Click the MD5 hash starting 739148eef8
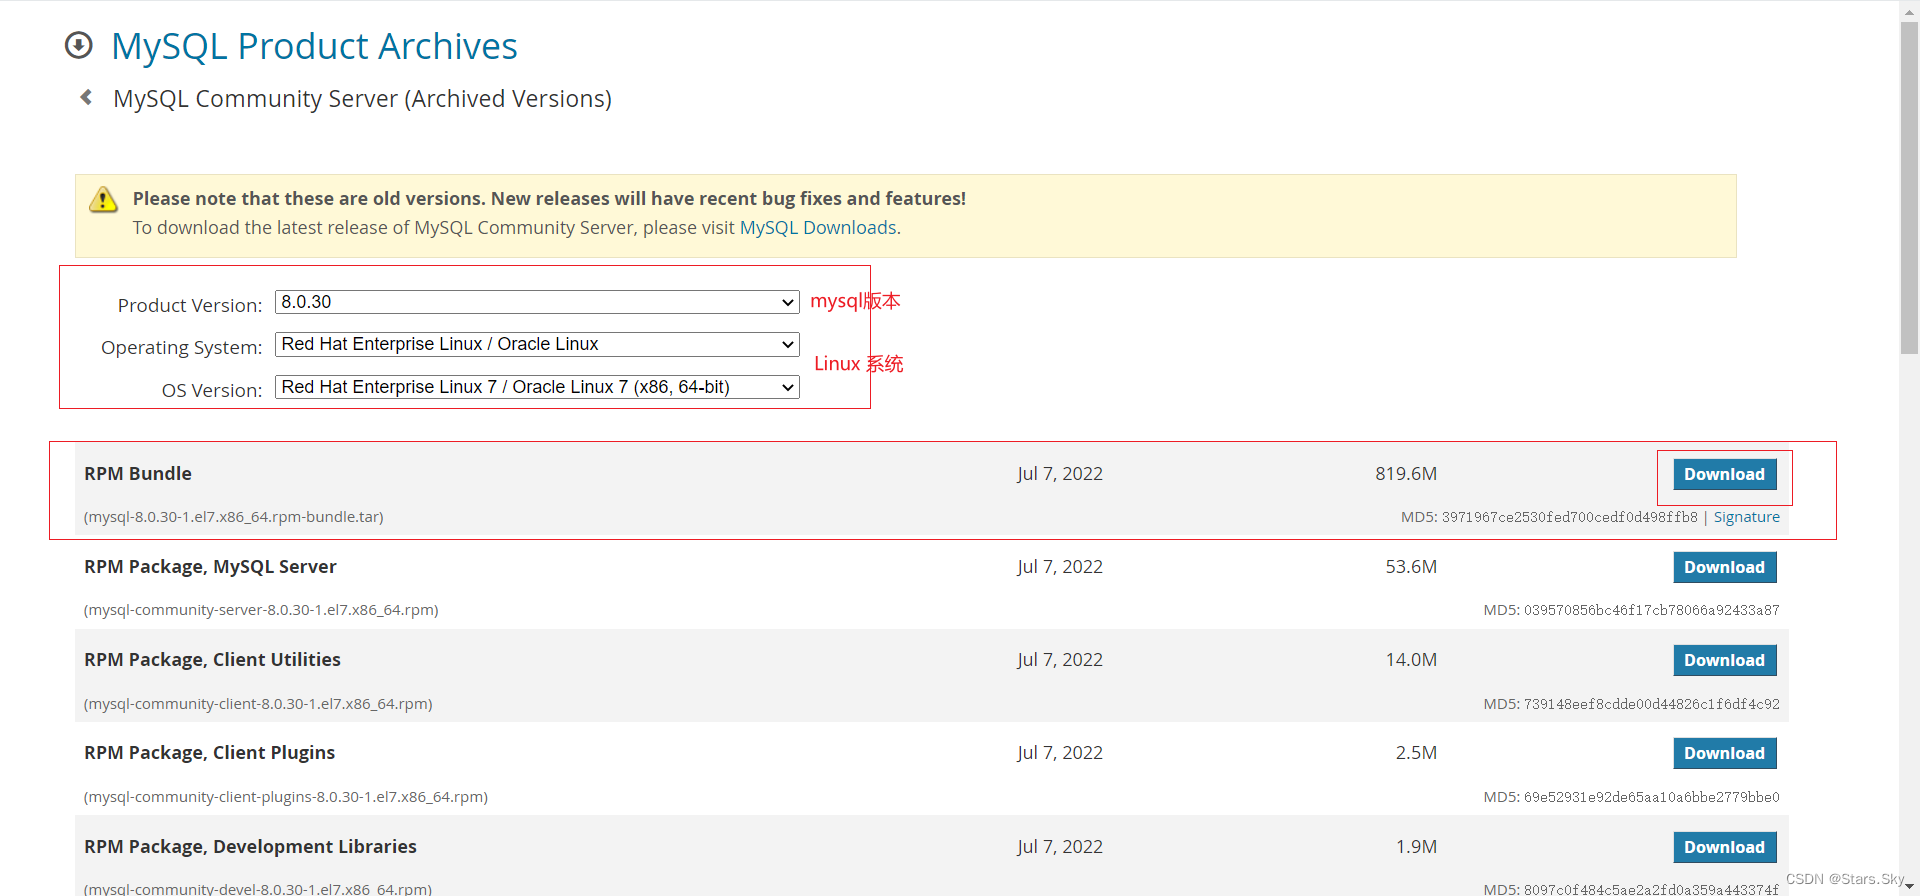The width and height of the screenshot is (1920, 896). pyautogui.click(x=1651, y=704)
